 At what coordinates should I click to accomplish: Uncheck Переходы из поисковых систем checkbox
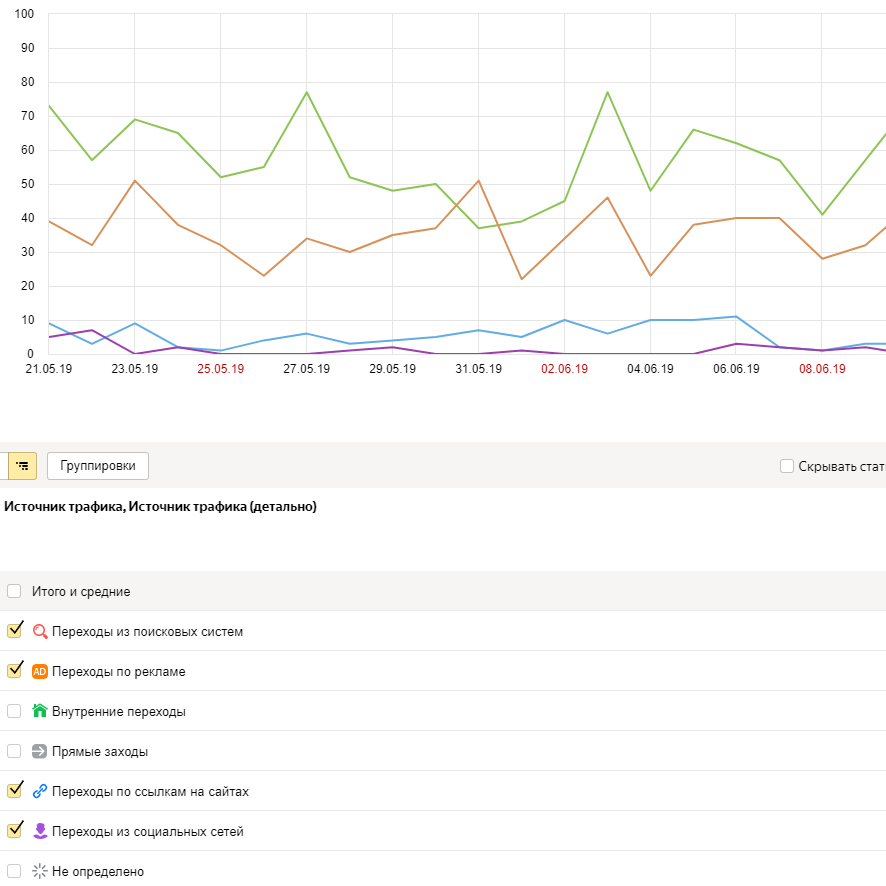click(x=14, y=631)
